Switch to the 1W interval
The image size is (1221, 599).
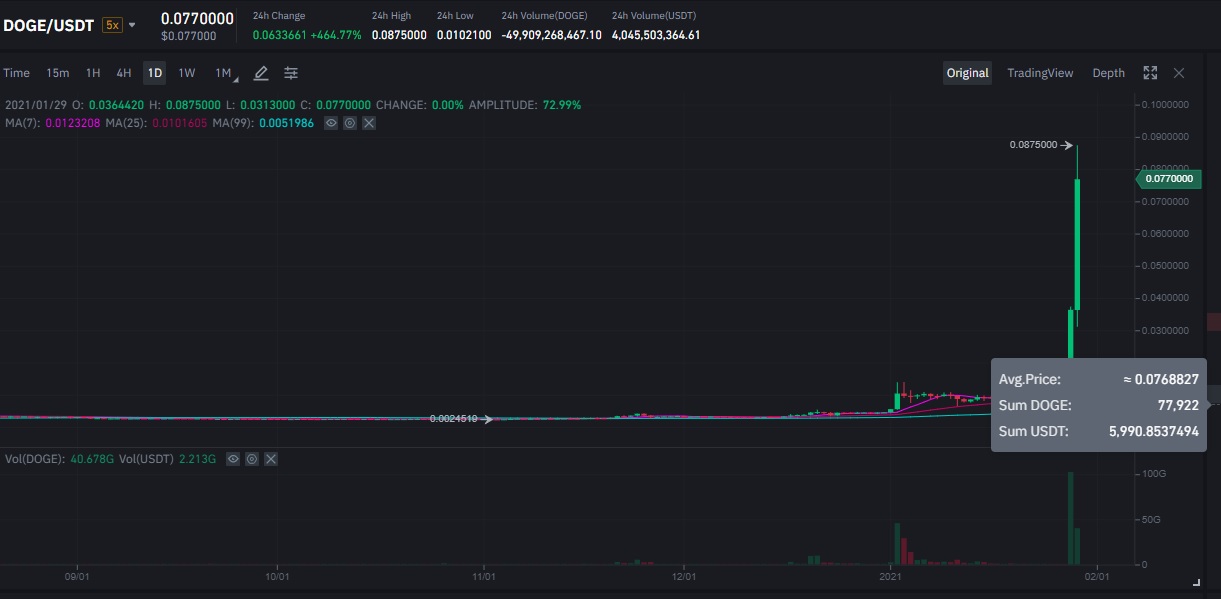pos(186,73)
